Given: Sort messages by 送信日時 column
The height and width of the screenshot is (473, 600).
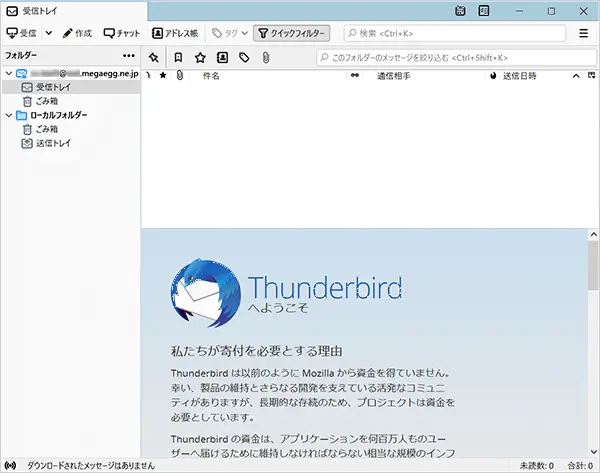Looking at the screenshot, I should [520, 76].
